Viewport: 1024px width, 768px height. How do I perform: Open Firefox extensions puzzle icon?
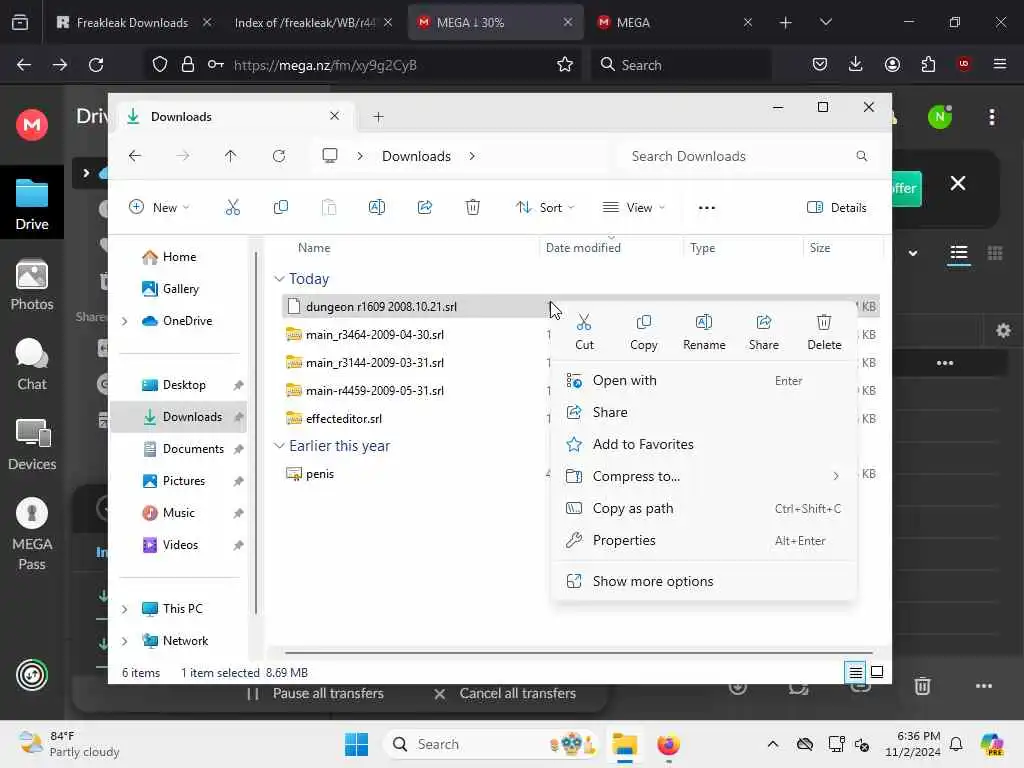[x=928, y=65]
